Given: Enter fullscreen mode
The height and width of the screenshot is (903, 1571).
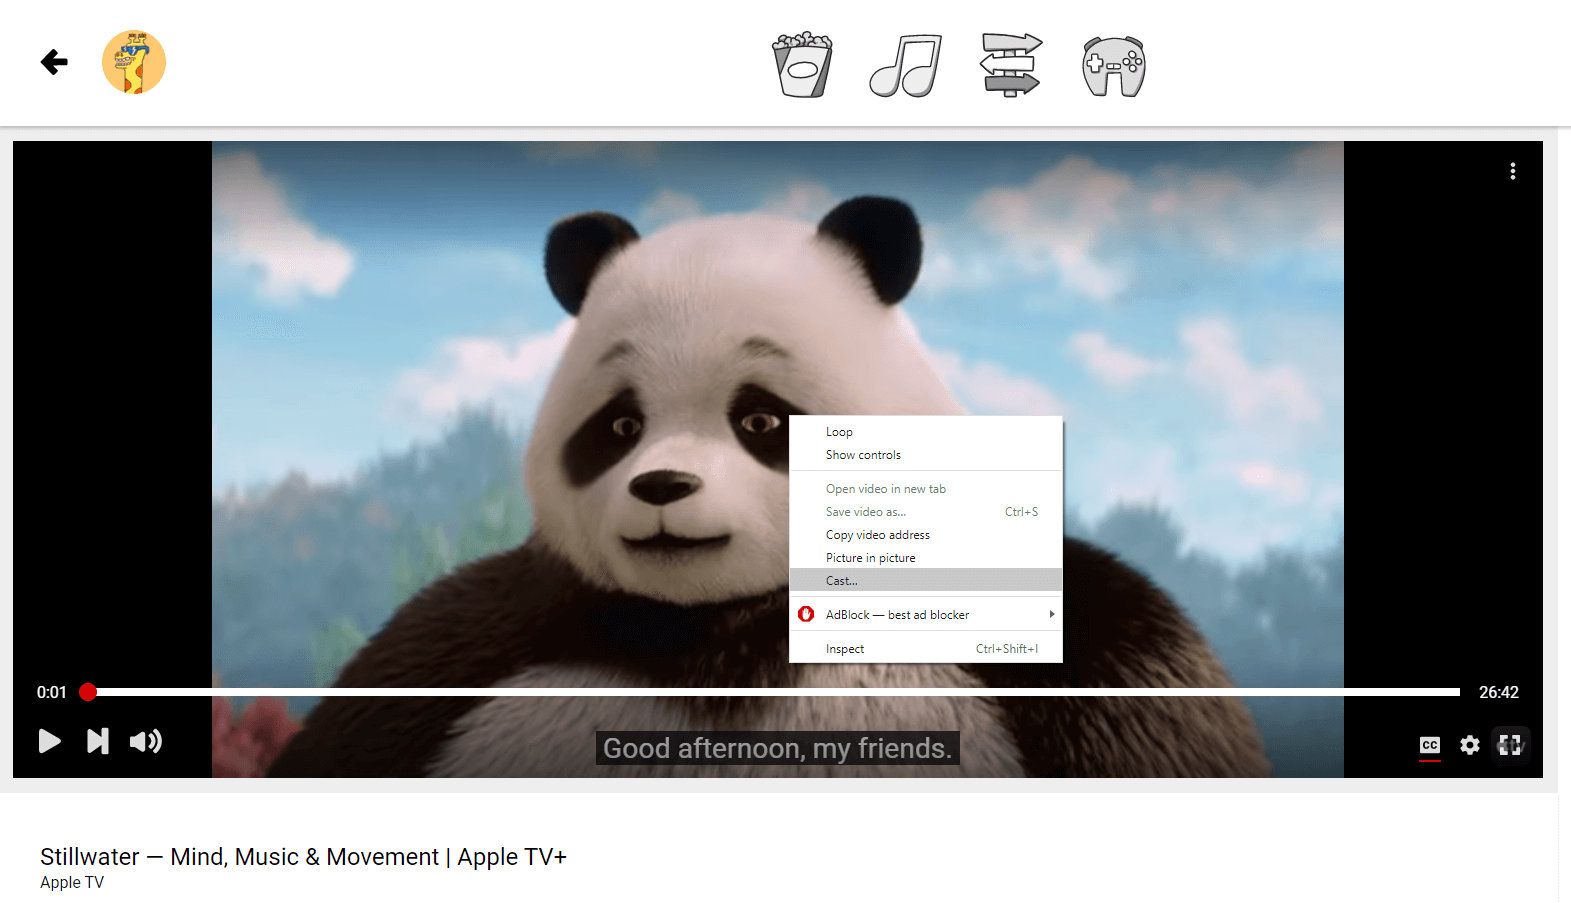Looking at the screenshot, I should [x=1510, y=745].
